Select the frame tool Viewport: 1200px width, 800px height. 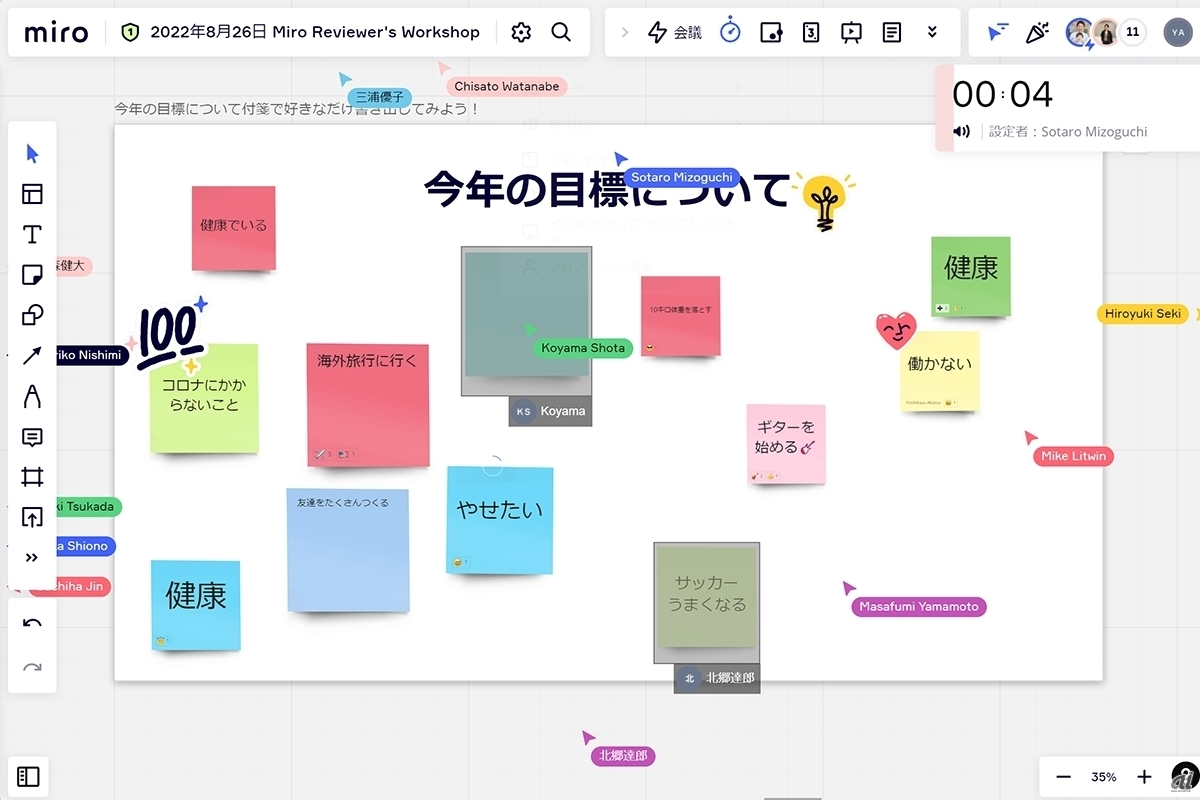pos(32,477)
